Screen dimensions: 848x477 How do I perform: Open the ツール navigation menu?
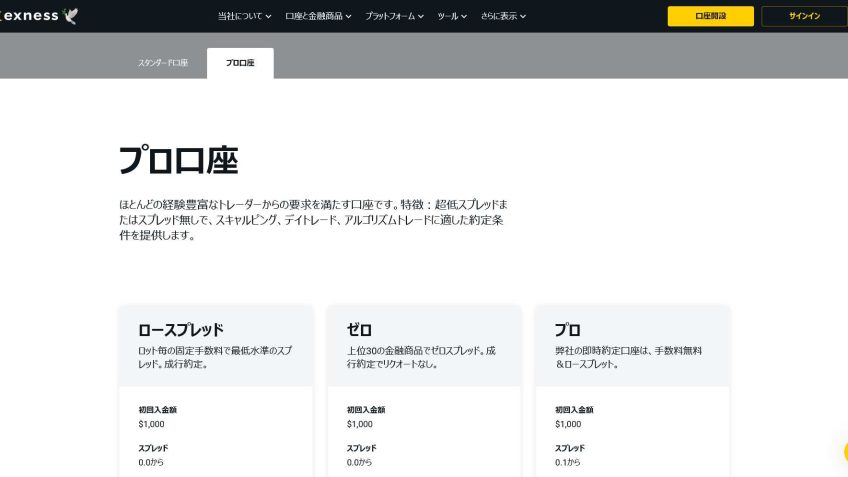tap(452, 16)
